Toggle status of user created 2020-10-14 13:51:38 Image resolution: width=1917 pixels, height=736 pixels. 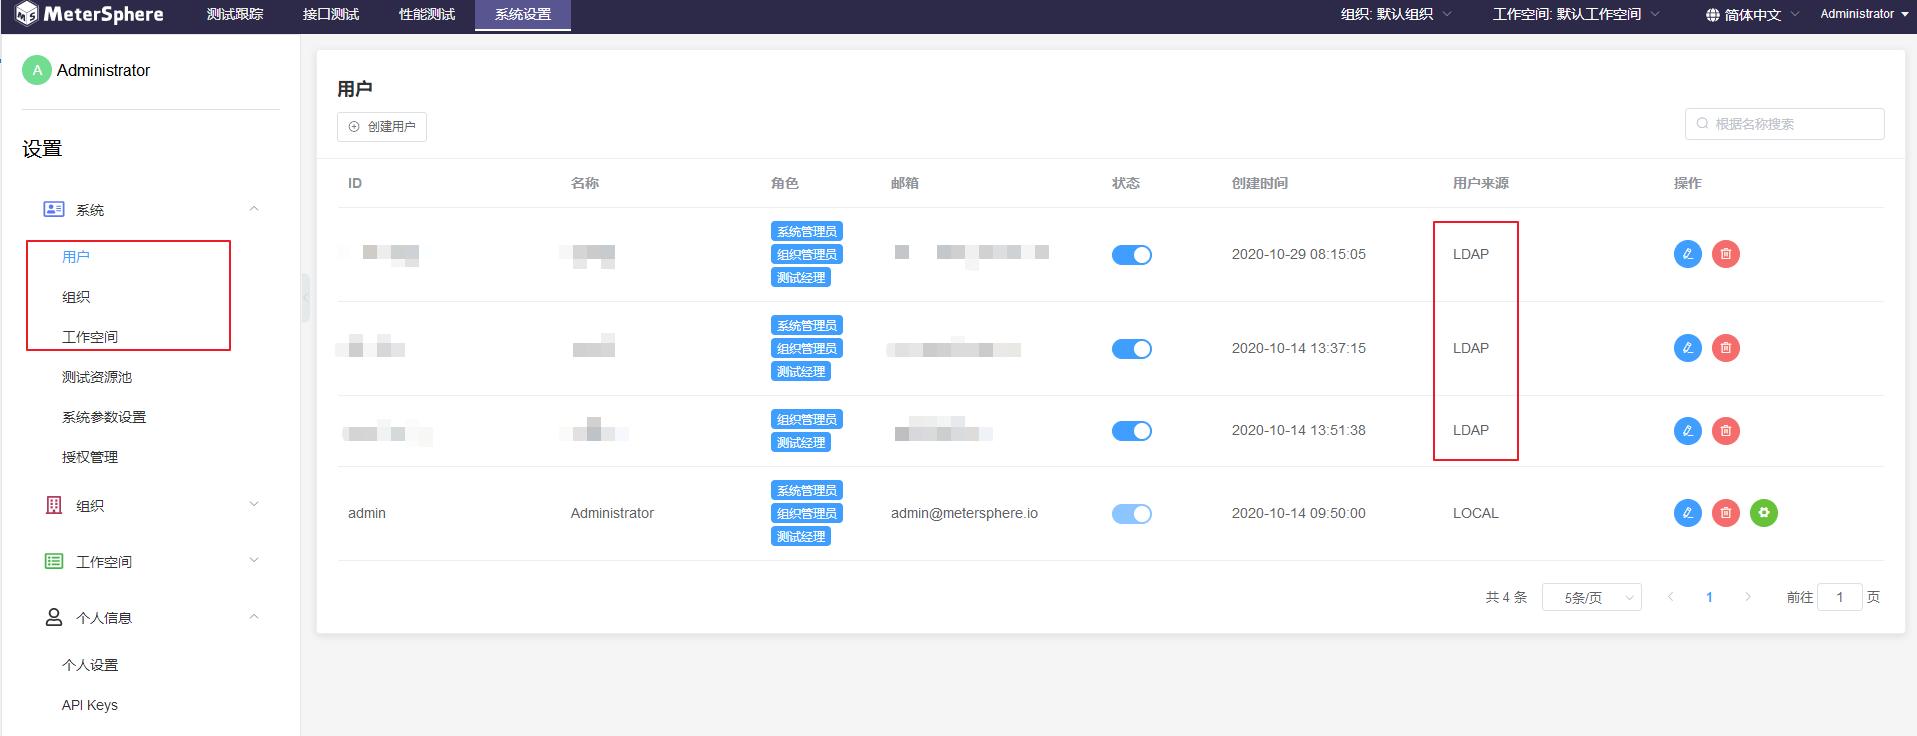coord(1131,431)
